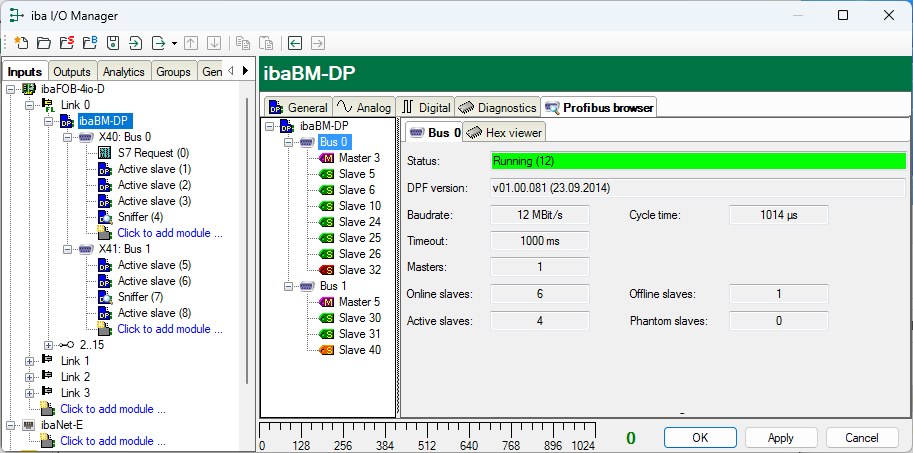Click the folder icon marked with red S
Screen dimensions: 913x453
click(x=67, y=43)
